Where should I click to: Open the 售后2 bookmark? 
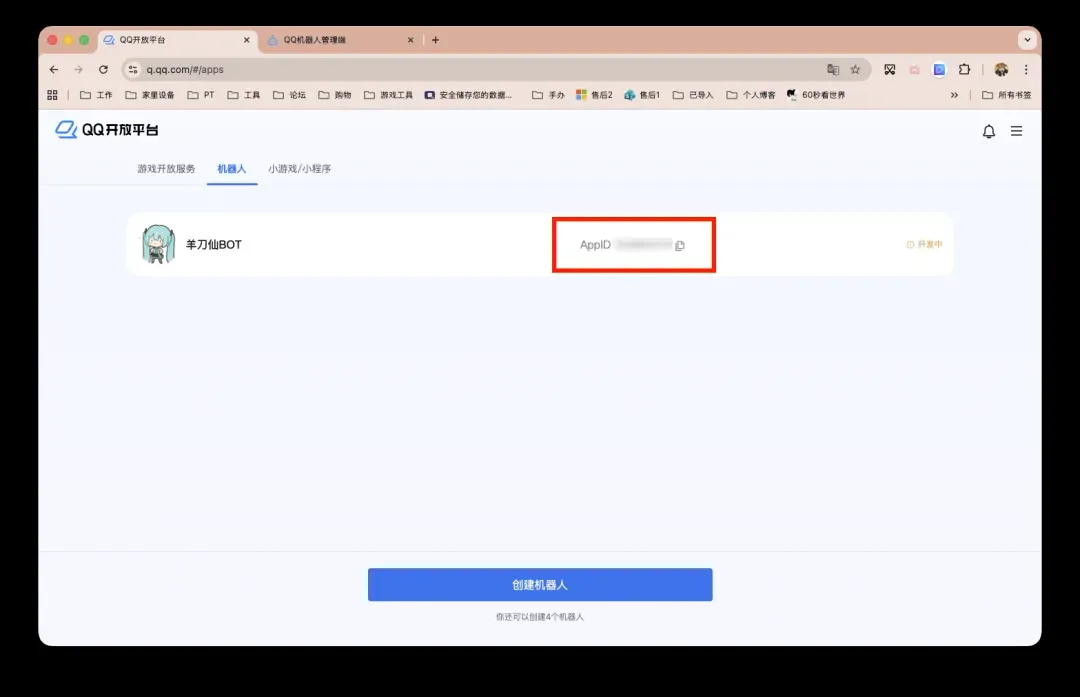(594, 95)
